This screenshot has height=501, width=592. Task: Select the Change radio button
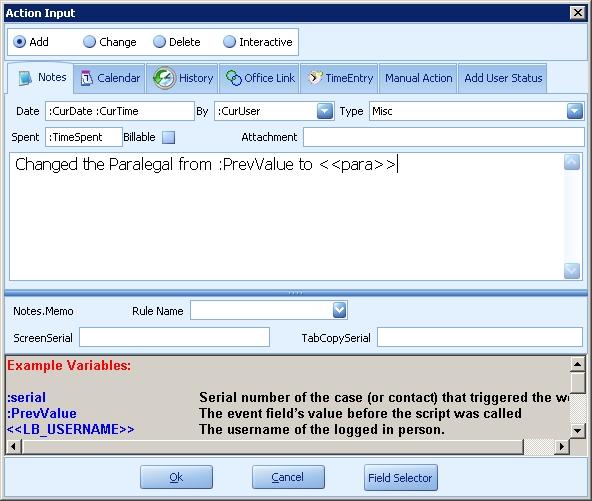(x=89, y=42)
